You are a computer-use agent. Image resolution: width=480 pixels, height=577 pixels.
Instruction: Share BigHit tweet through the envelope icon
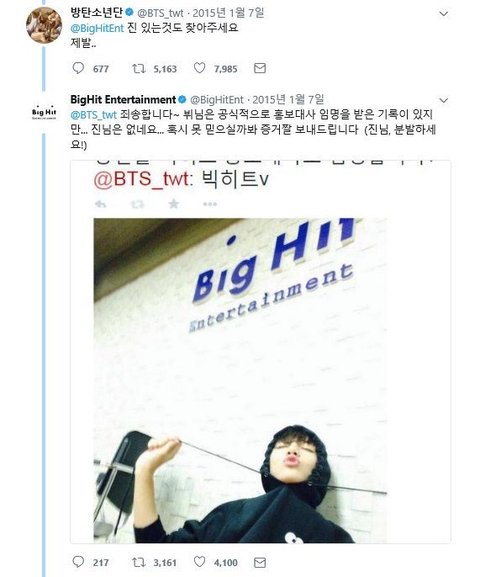coord(260,562)
